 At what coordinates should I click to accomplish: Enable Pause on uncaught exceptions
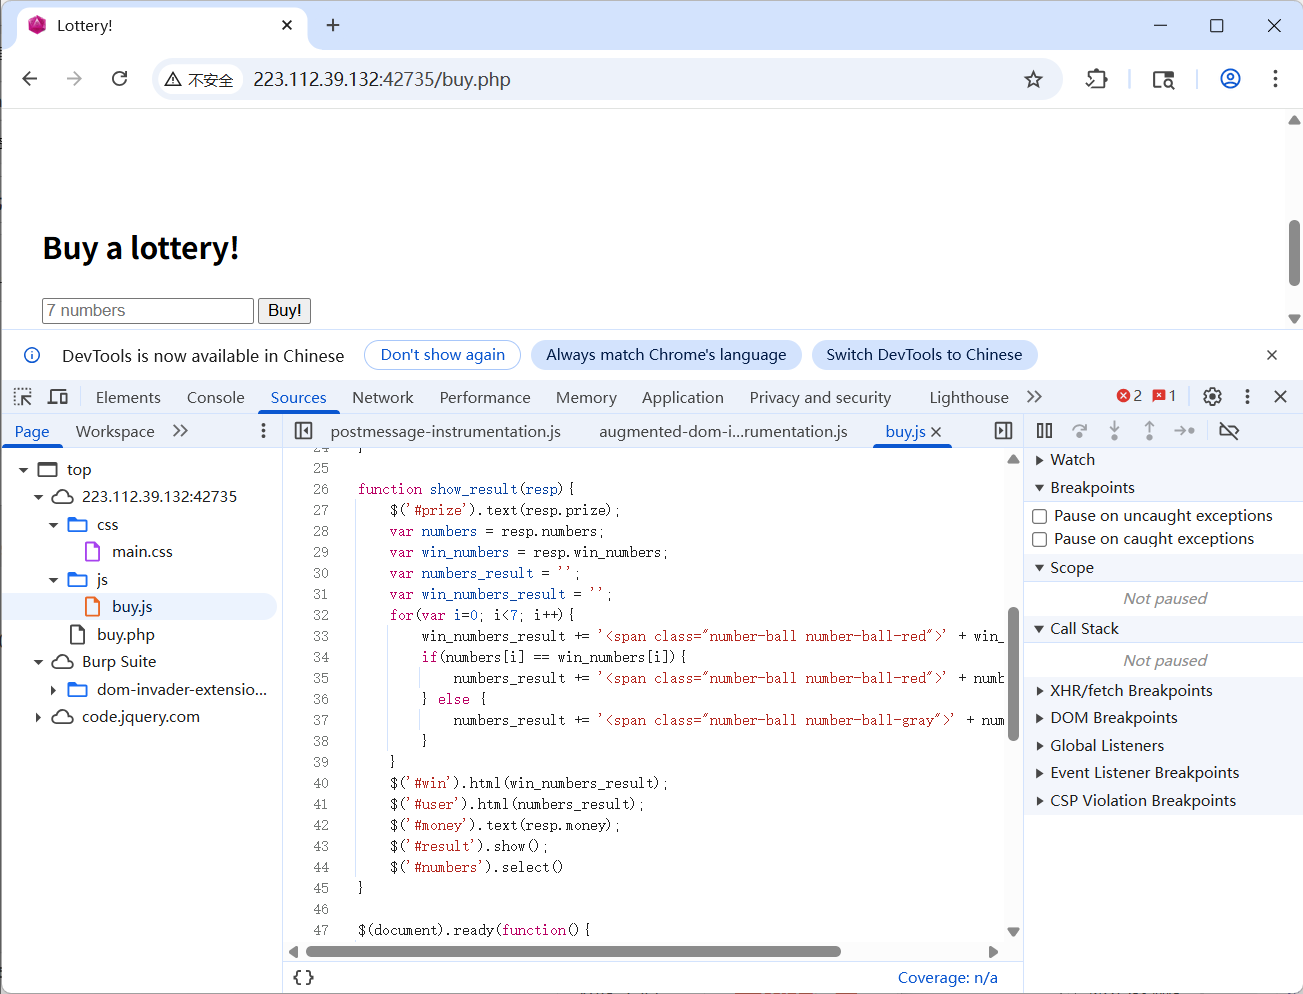click(1040, 516)
